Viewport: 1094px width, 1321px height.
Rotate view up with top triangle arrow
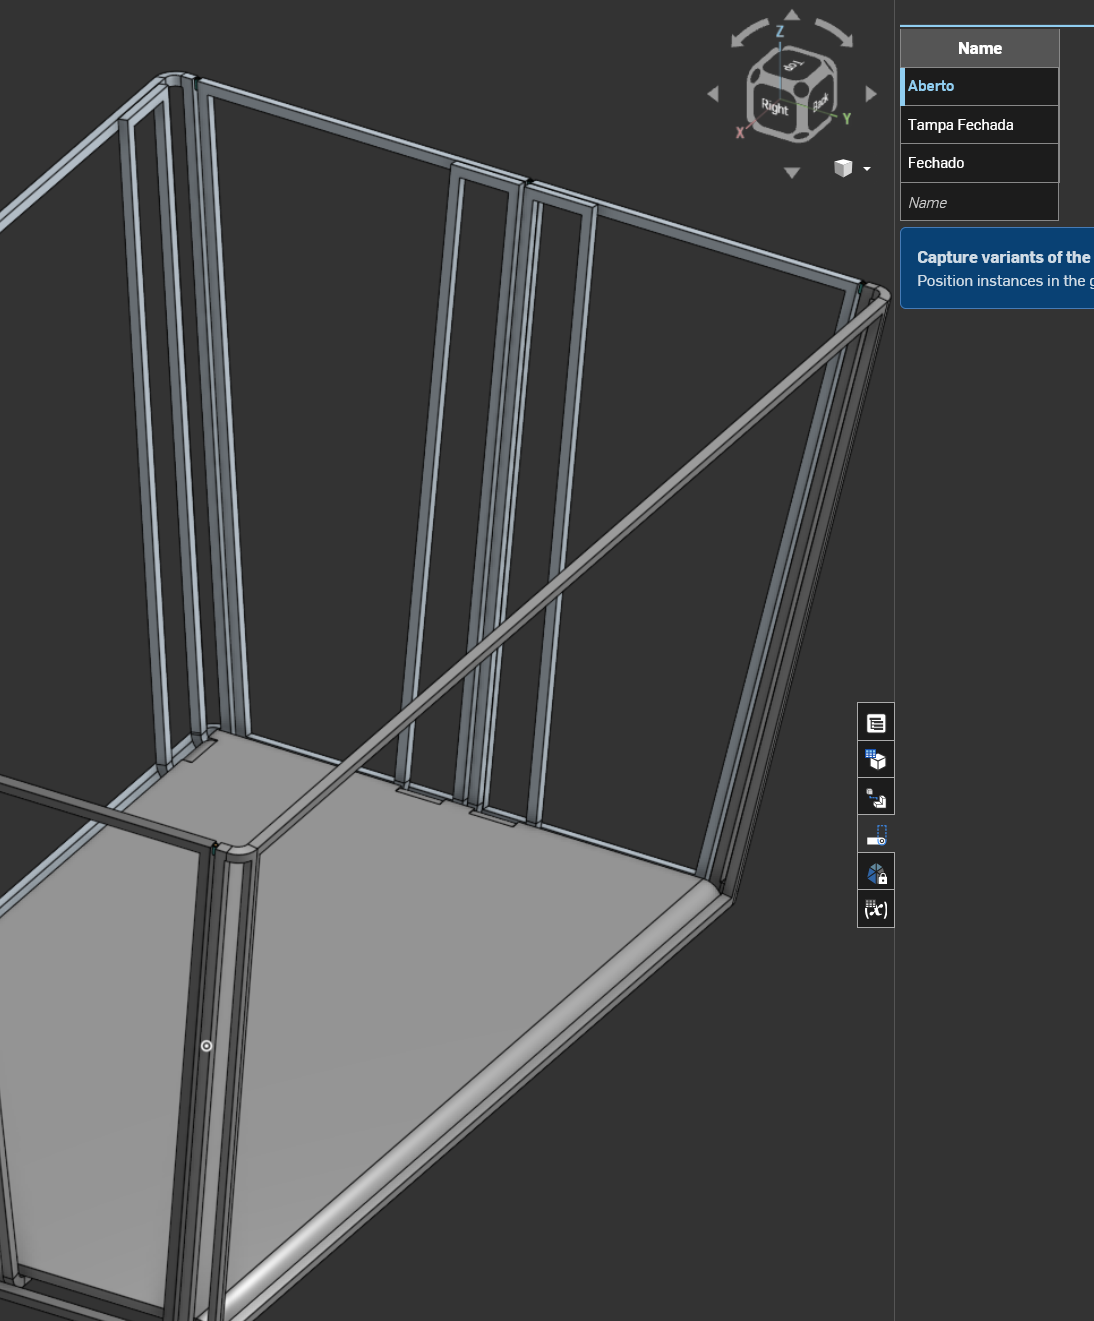(x=792, y=14)
